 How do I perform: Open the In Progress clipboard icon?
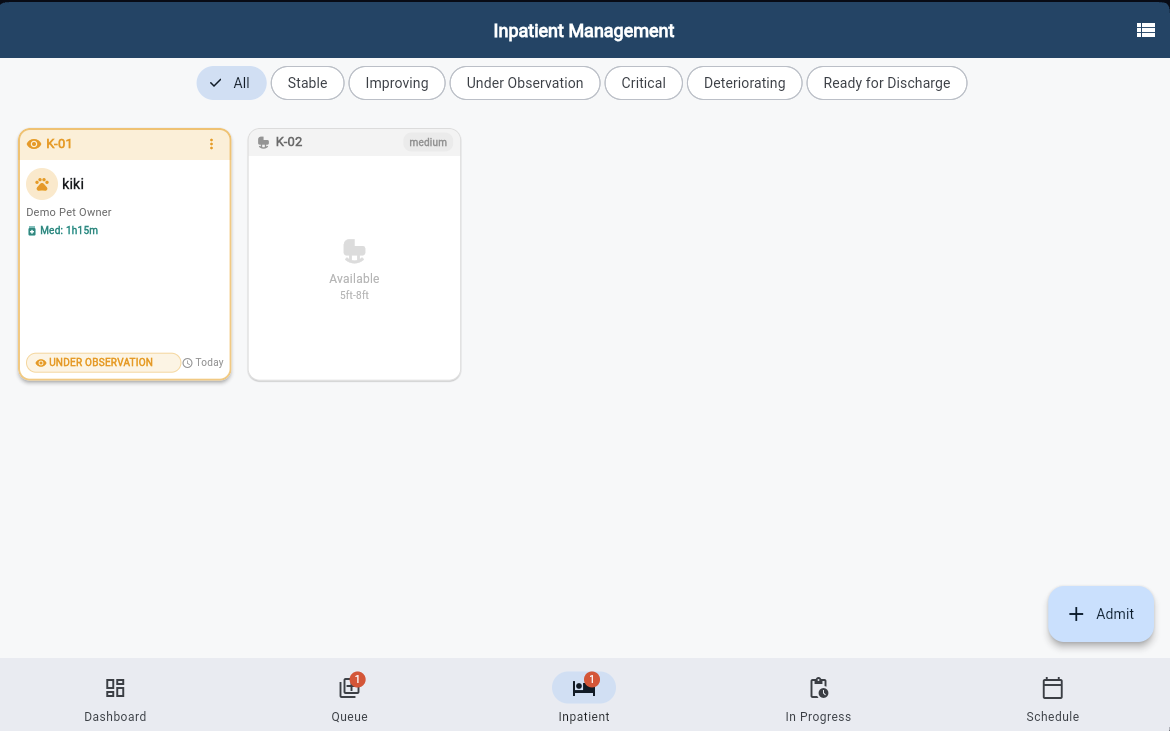[x=818, y=688]
